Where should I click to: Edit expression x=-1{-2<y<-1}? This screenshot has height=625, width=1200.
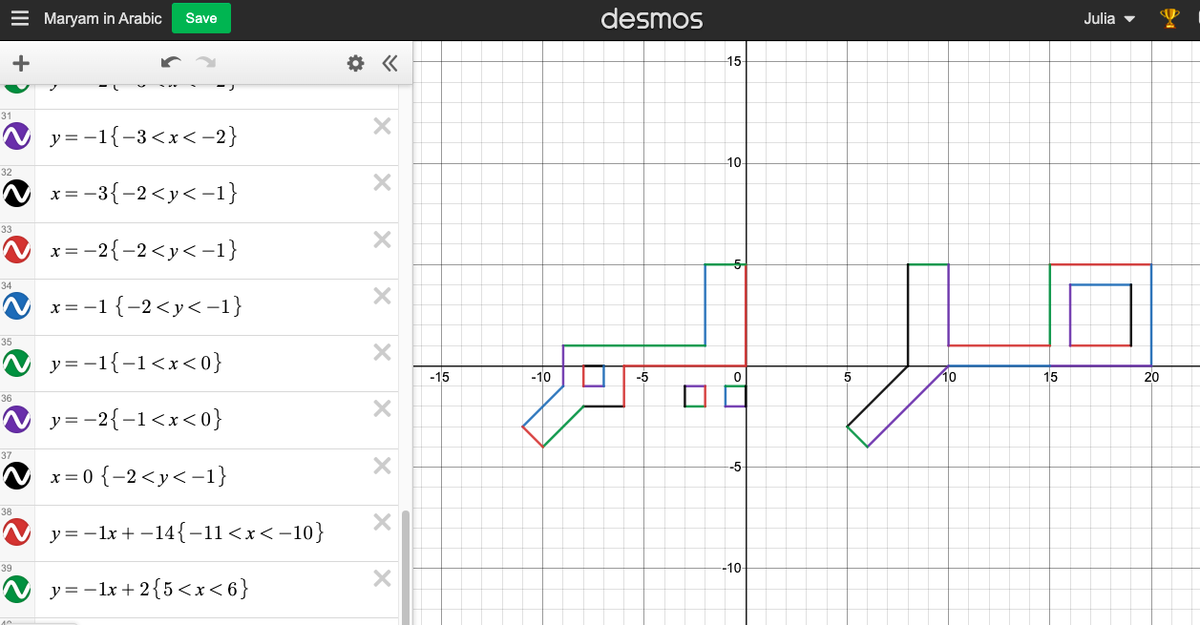pos(145,306)
